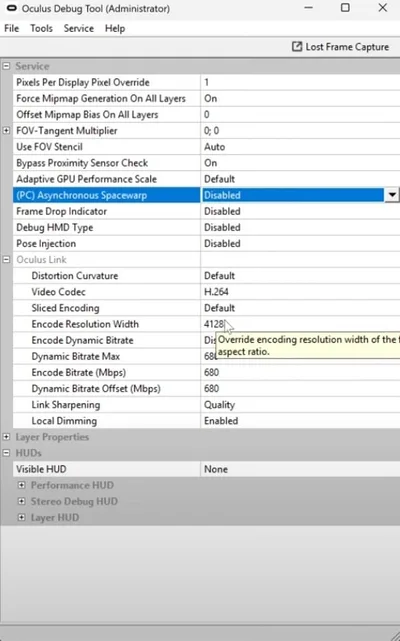This screenshot has width=400, height=641.
Task: Expand the Layer Properties section
Action: (x=6, y=437)
